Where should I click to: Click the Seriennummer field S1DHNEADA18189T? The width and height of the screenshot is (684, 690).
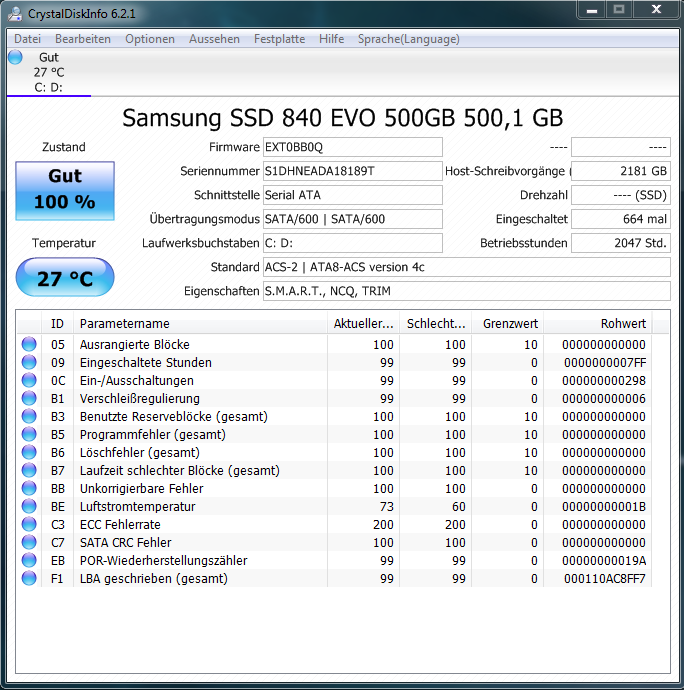(353, 171)
